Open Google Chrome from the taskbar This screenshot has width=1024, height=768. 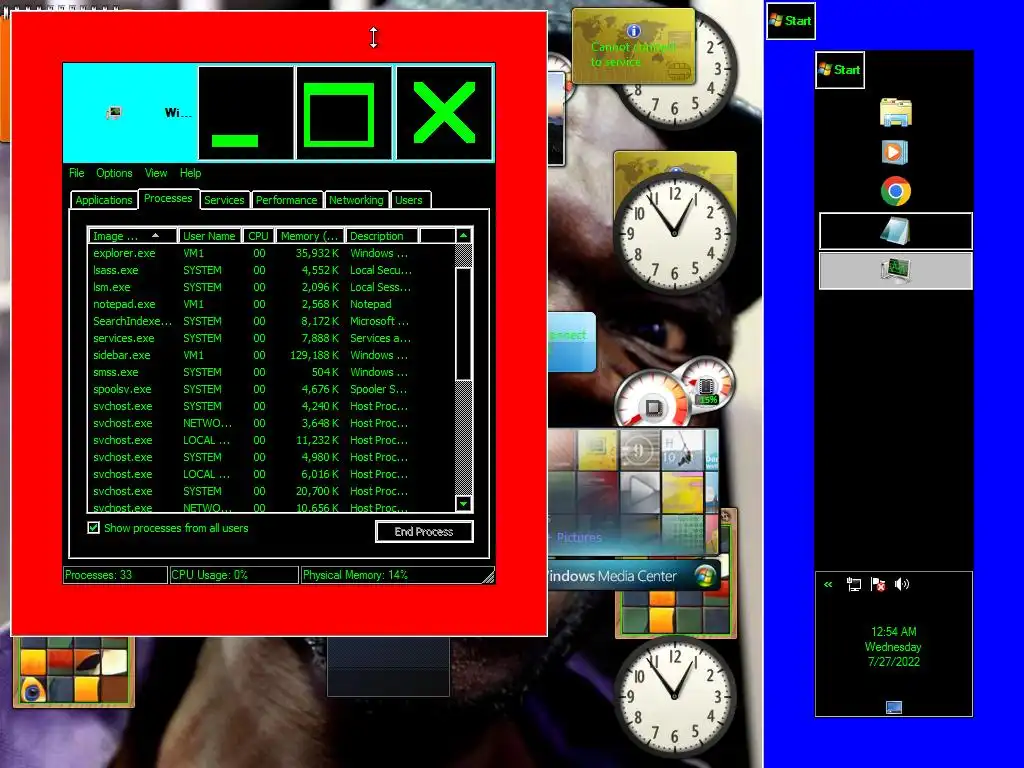click(x=895, y=191)
